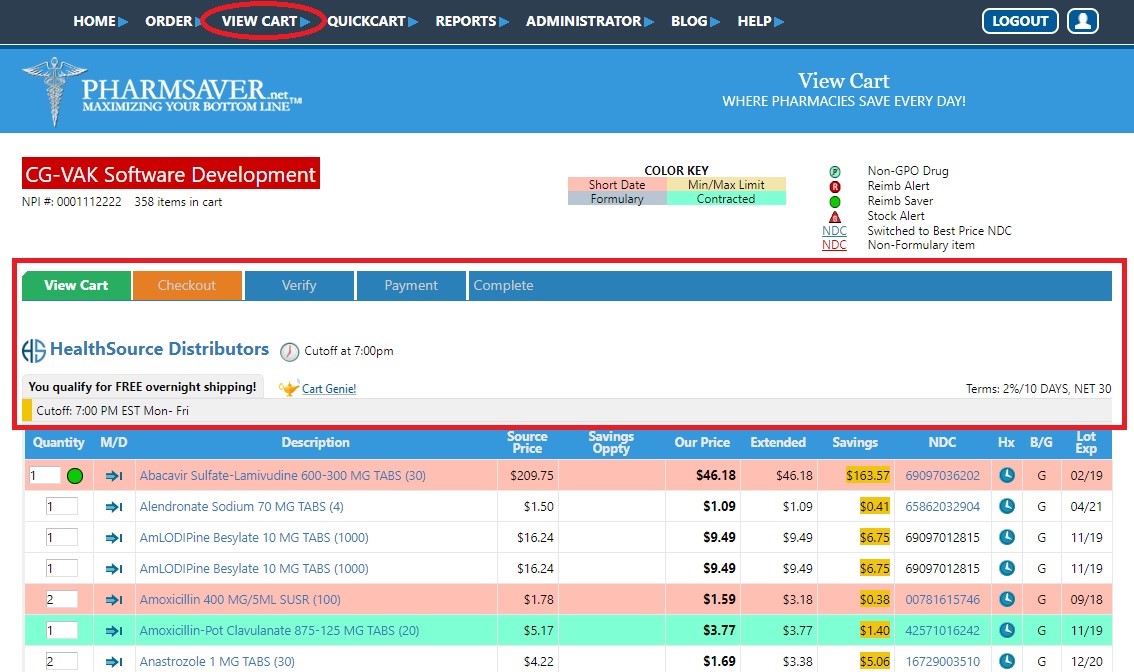Expand the REPORTS menu
The height and width of the screenshot is (672, 1134).
(472, 21)
